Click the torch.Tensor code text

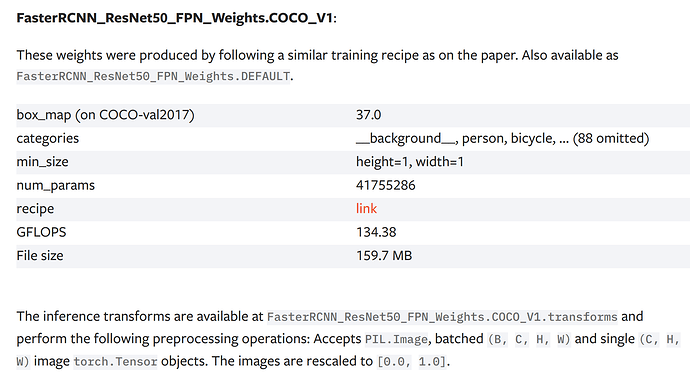[115, 362]
